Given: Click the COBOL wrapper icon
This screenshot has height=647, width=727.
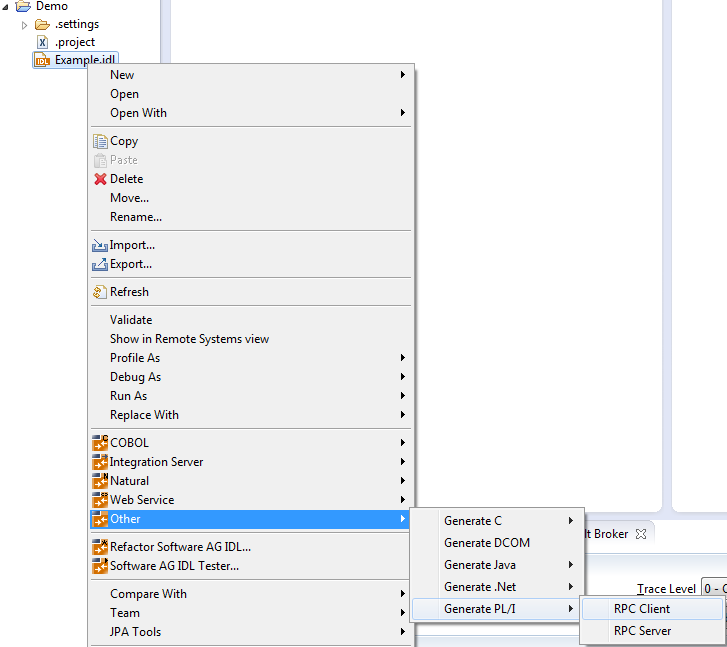Looking at the screenshot, I should coord(100,443).
